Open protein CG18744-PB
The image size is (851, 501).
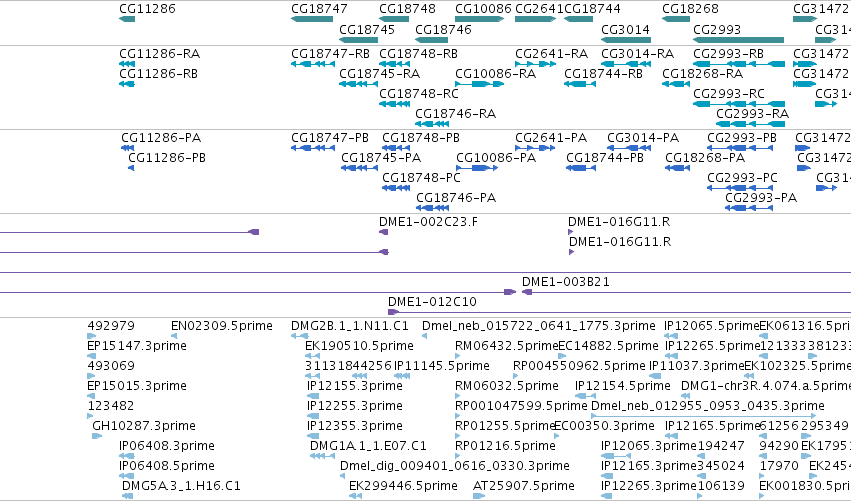(605, 158)
